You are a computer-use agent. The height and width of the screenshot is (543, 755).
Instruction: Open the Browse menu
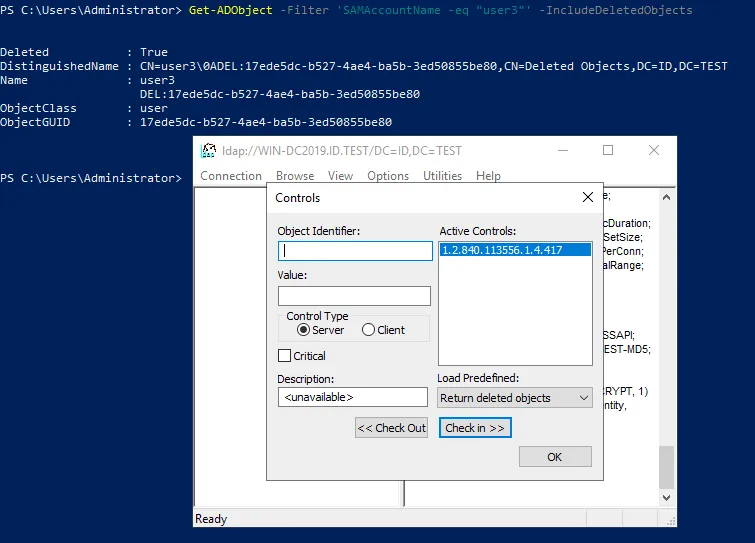pos(295,176)
